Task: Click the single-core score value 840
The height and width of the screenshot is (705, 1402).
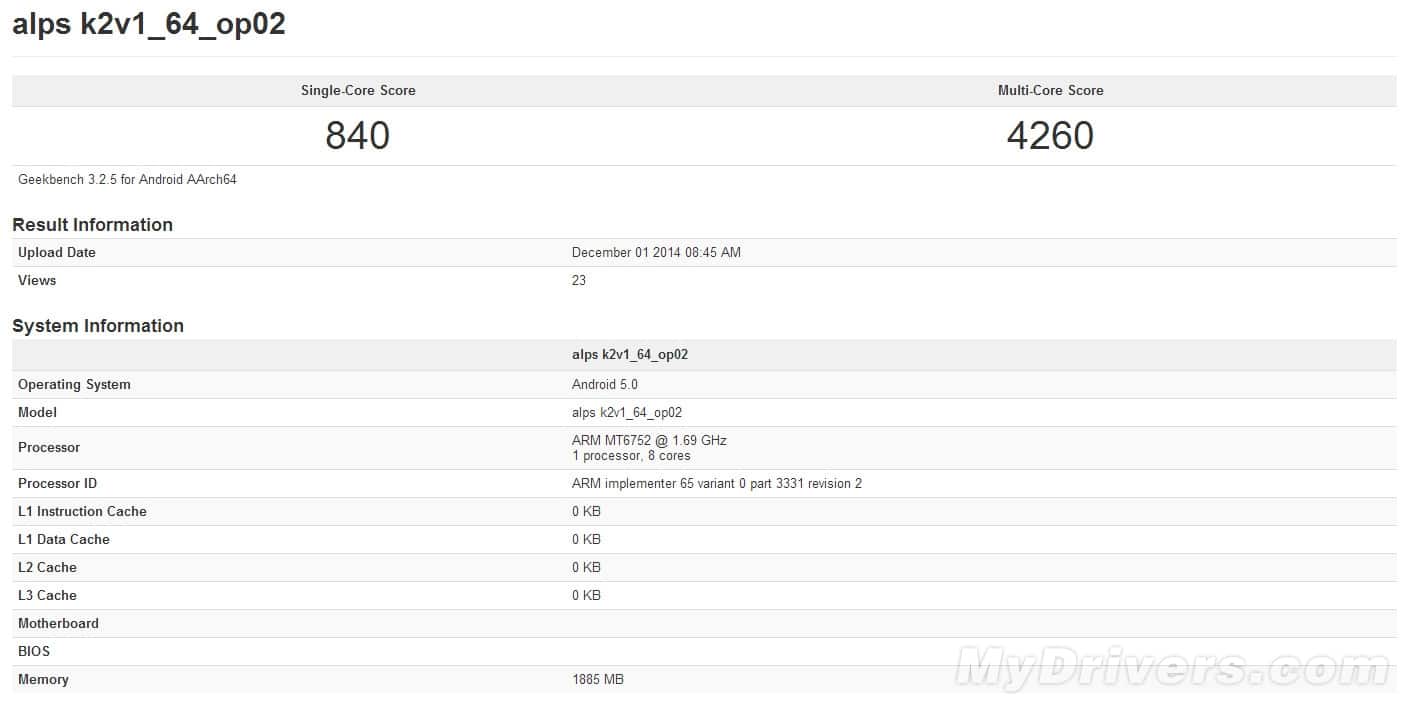Action: pos(357,135)
